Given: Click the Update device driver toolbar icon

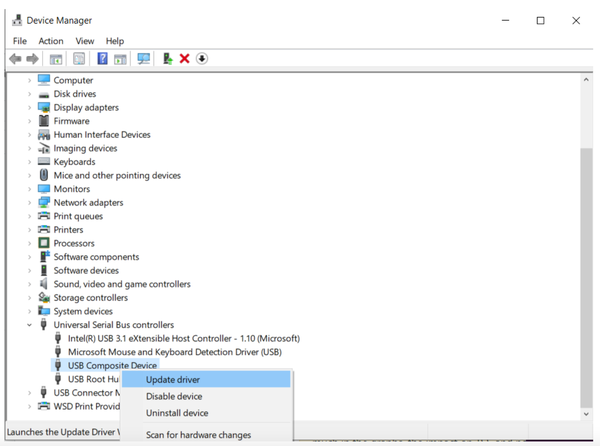Looking at the screenshot, I should 167,59.
